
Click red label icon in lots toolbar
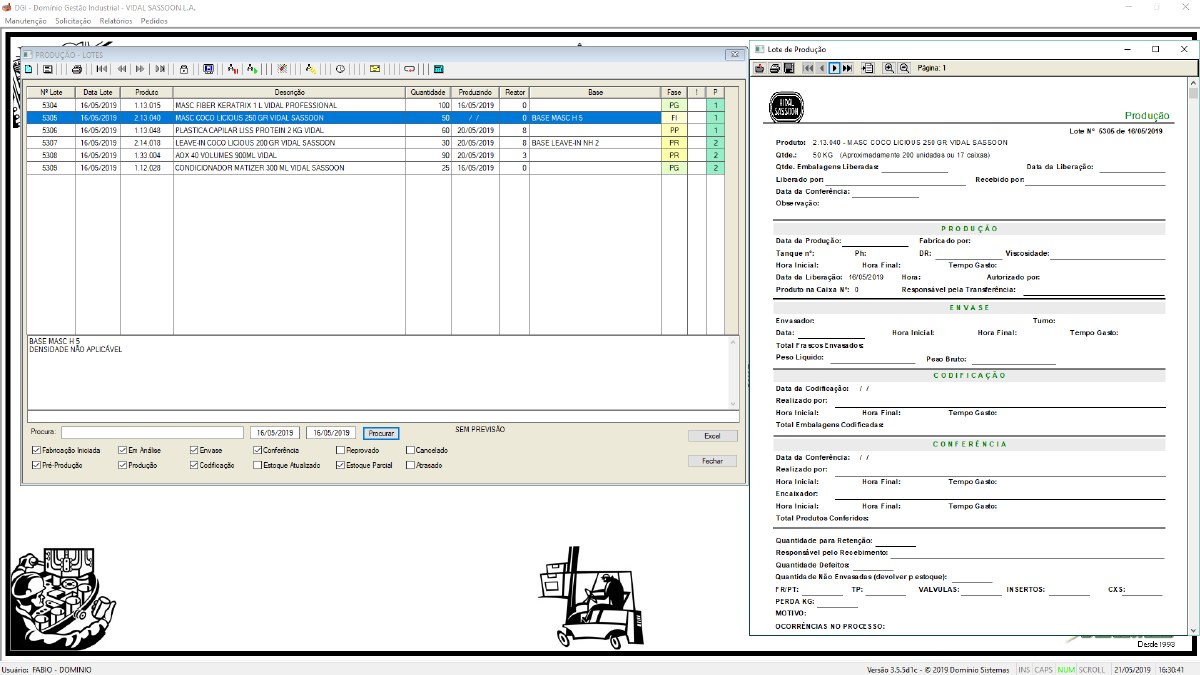click(410, 69)
